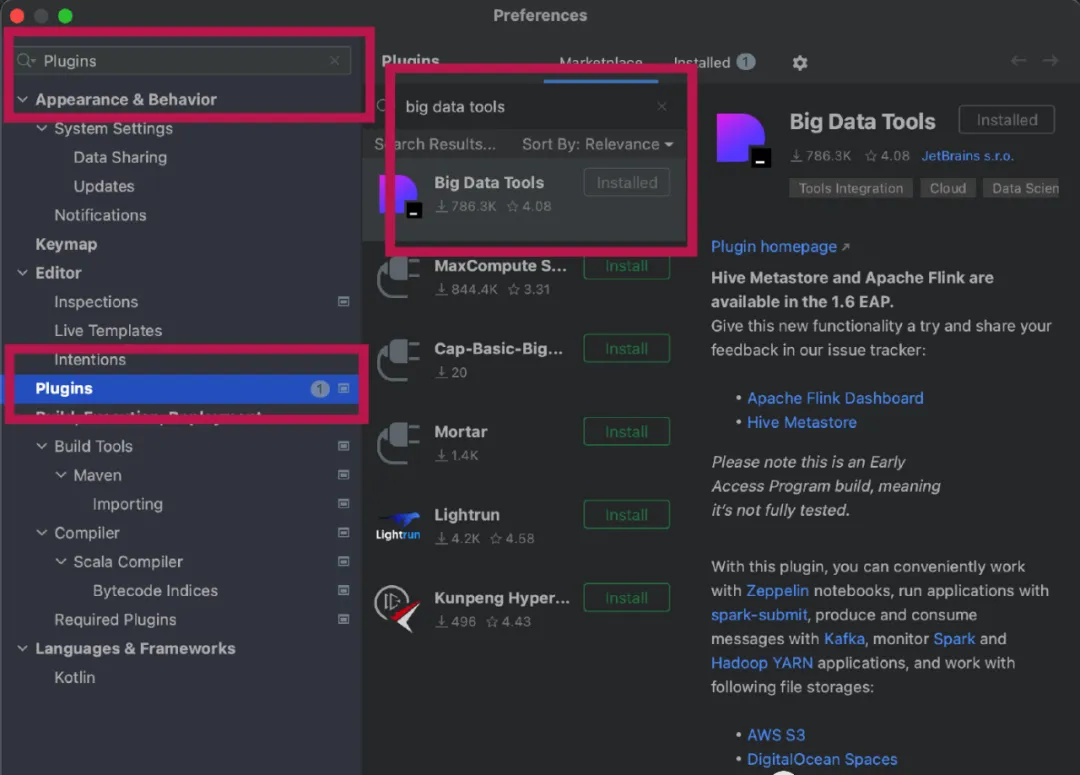
Task: Click the project-level icon beside Importing
Action: tap(343, 504)
